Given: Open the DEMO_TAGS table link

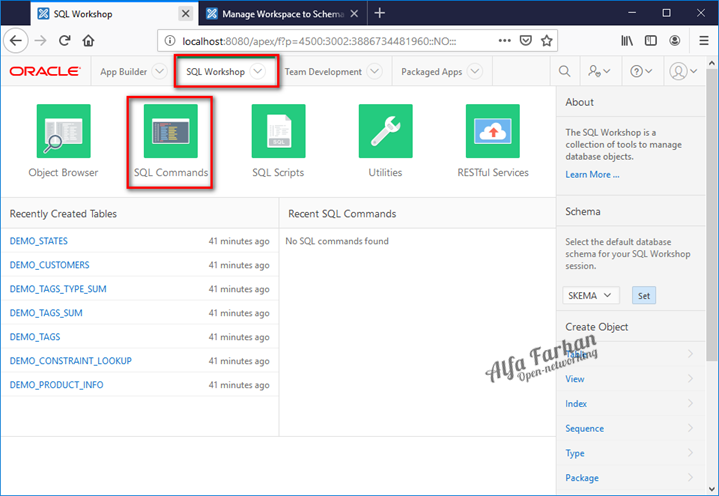Looking at the screenshot, I should [35, 336].
